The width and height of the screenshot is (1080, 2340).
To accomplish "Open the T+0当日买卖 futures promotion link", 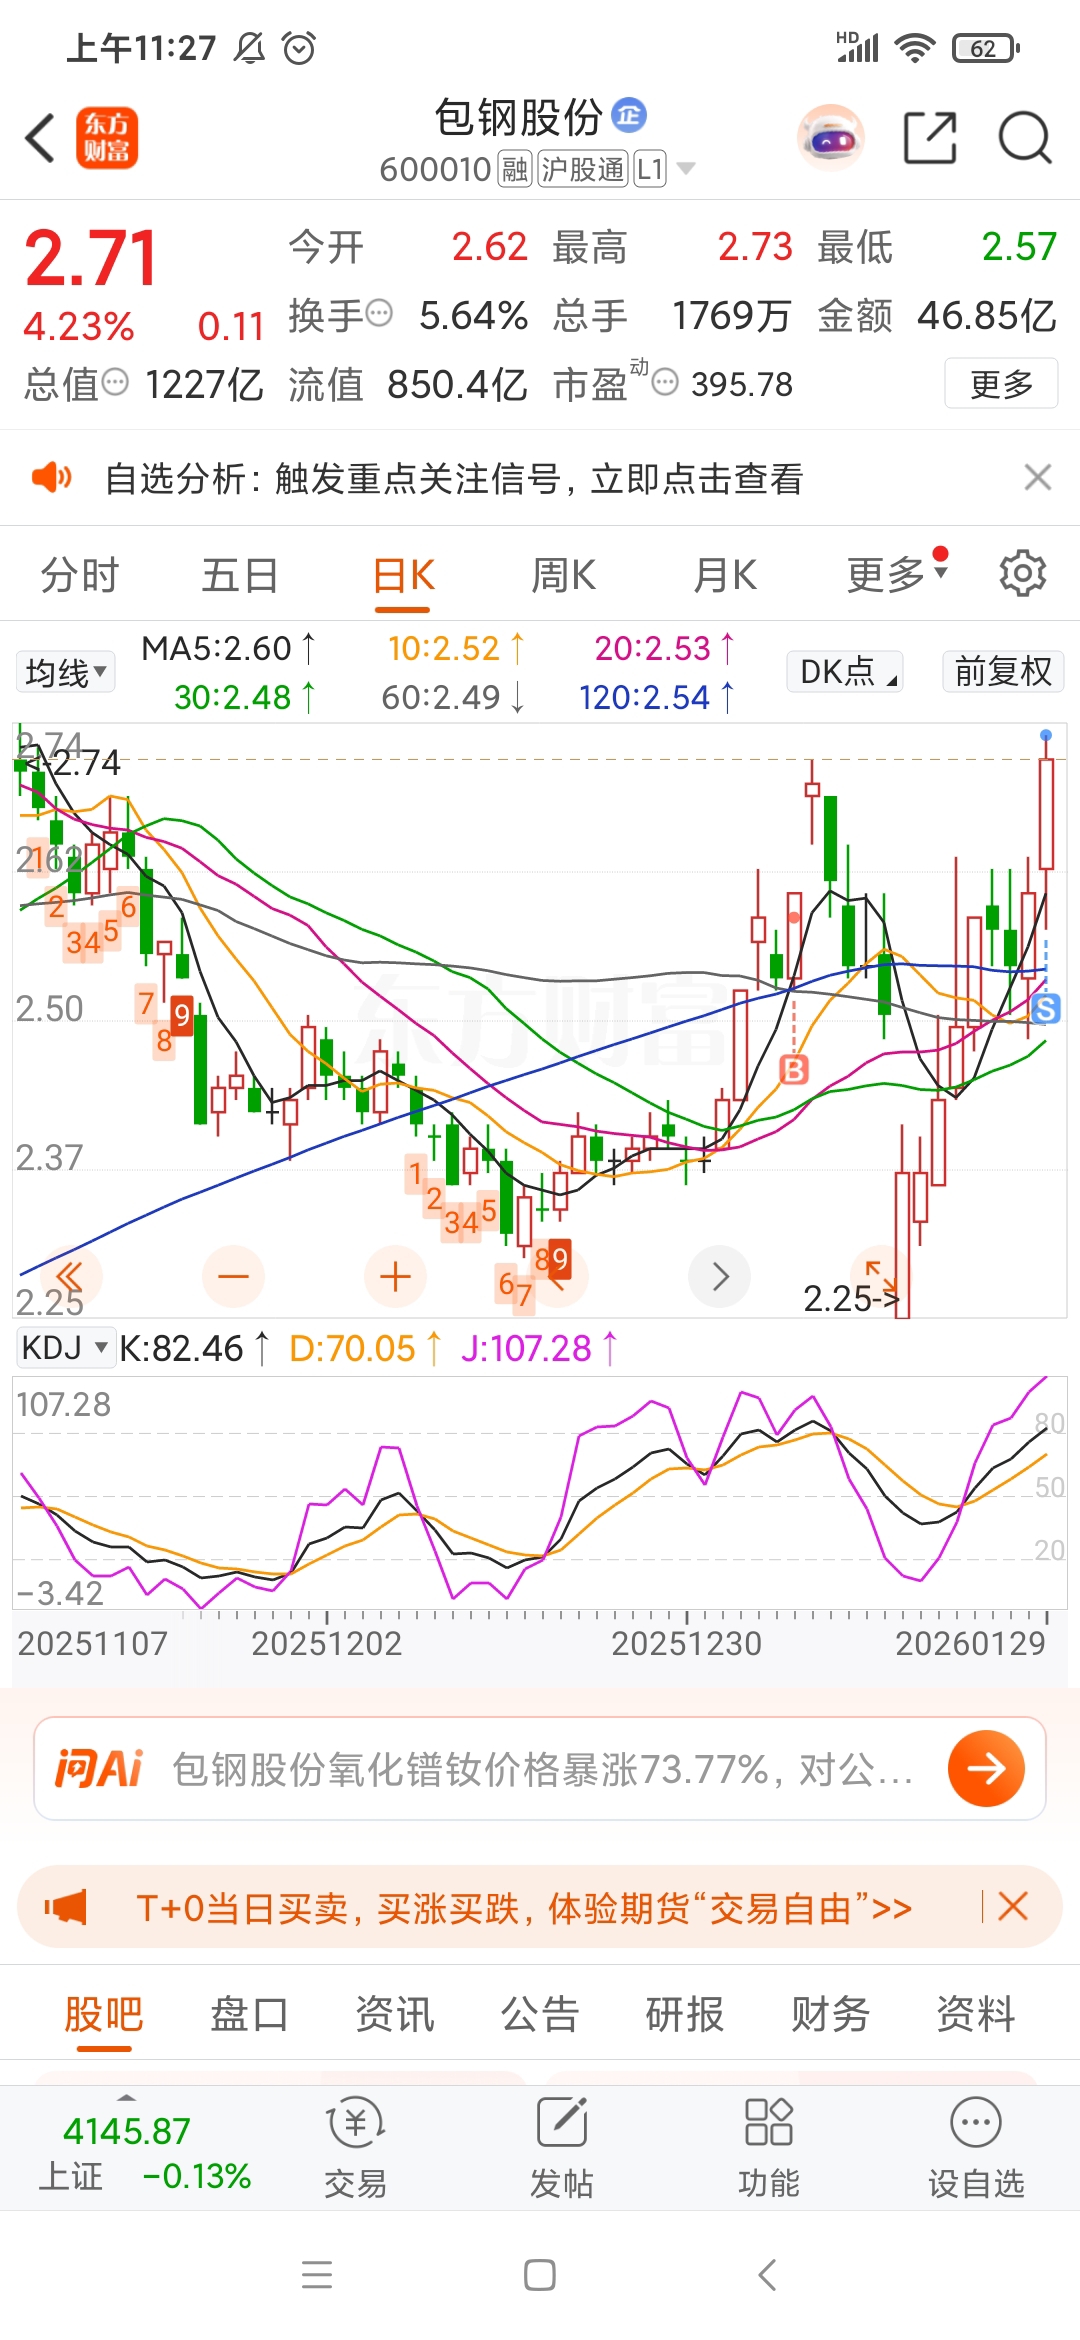I will [x=524, y=1908].
